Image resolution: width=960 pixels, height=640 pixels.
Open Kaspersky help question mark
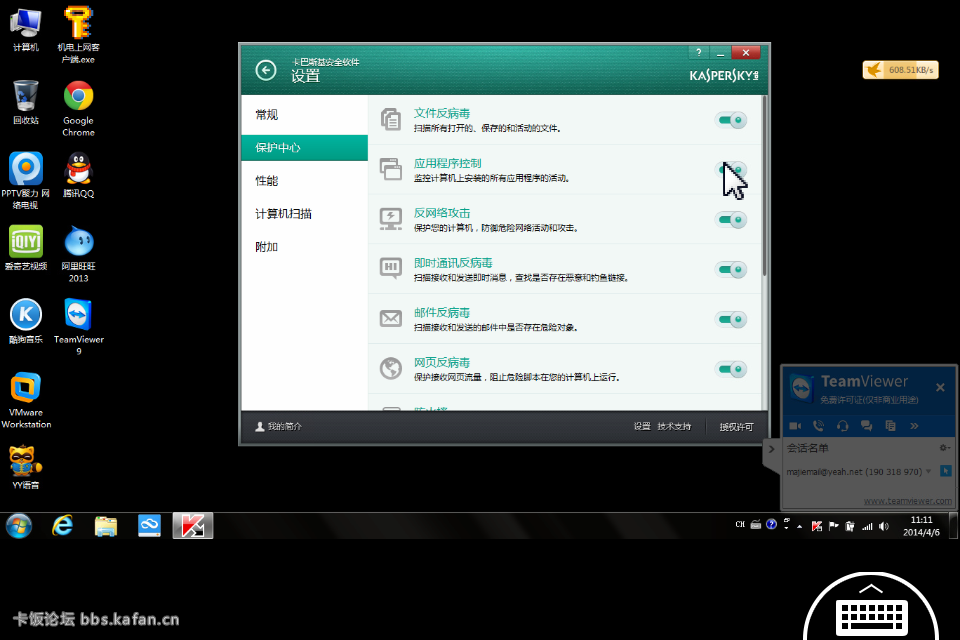(699, 53)
